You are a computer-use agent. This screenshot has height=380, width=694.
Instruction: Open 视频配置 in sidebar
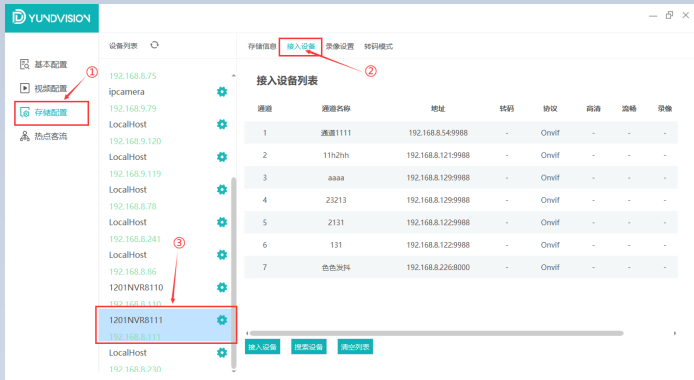44,88
